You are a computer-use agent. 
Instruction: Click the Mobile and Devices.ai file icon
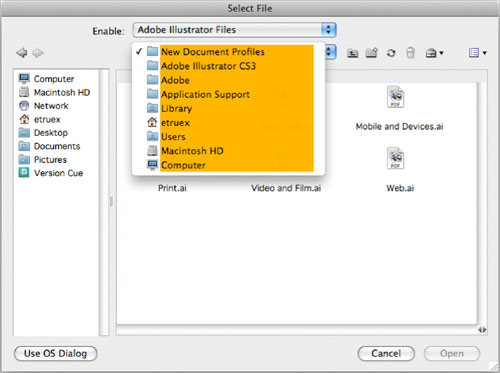[395, 97]
